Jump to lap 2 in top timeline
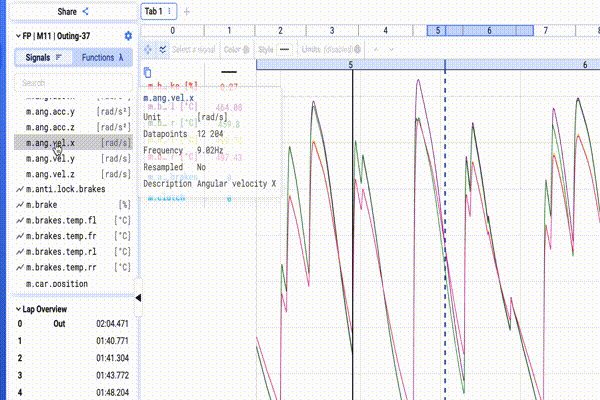Screen dimensions: 600x400 tap(280, 31)
